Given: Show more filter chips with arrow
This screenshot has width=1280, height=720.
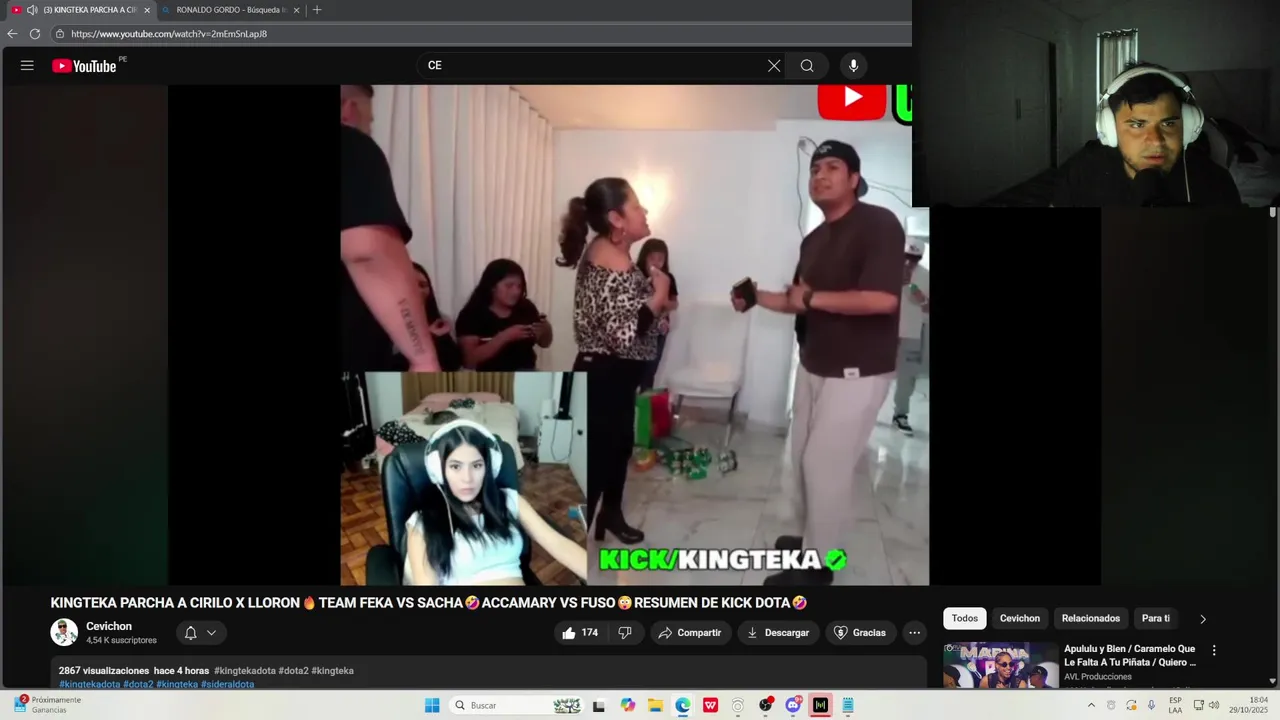Looking at the screenshot, I should 1203,619.
